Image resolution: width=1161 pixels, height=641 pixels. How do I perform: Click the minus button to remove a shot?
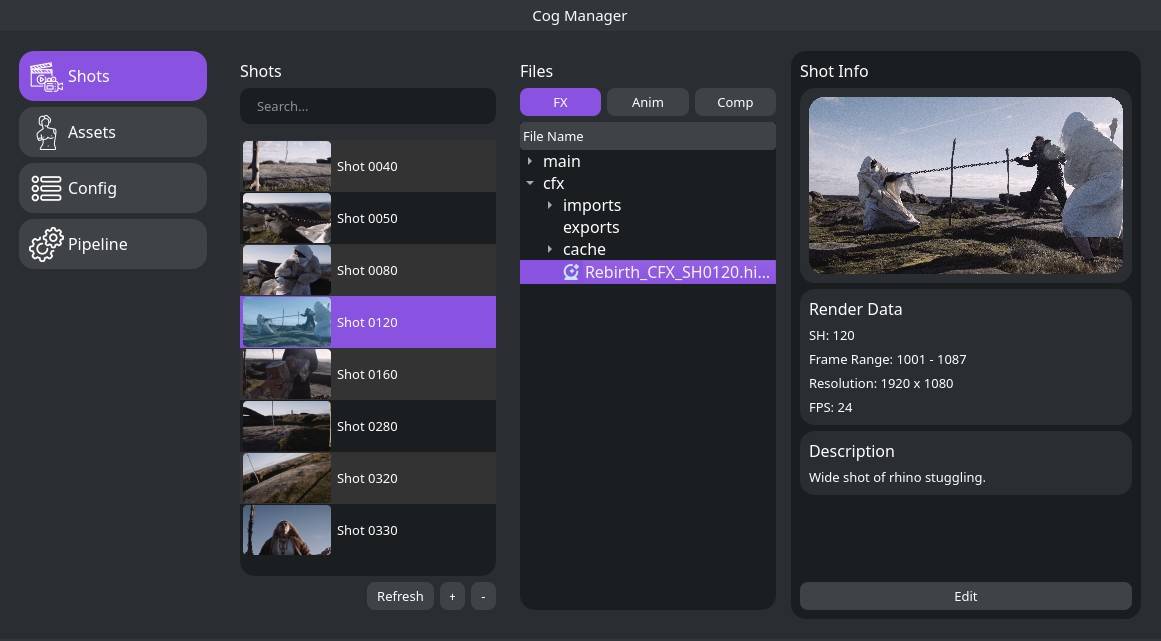(x=483, y=596)
